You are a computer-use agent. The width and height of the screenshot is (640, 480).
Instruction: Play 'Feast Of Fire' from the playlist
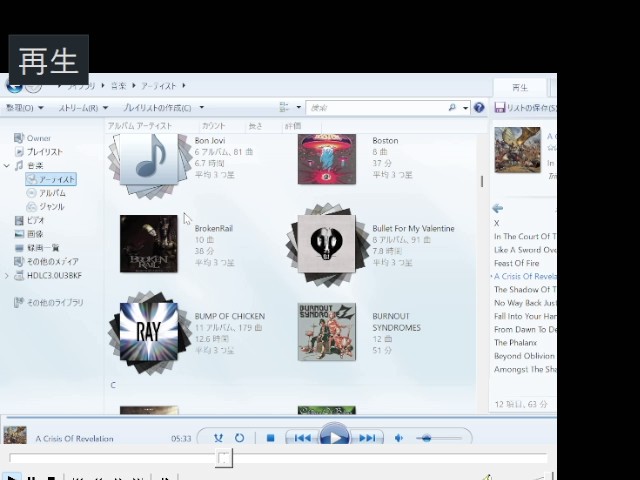pos(516,263)
